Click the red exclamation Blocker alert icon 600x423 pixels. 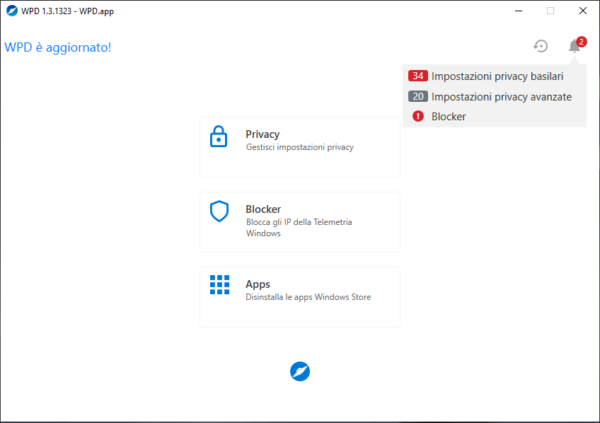pyautogui.click(x=418, y=116)
